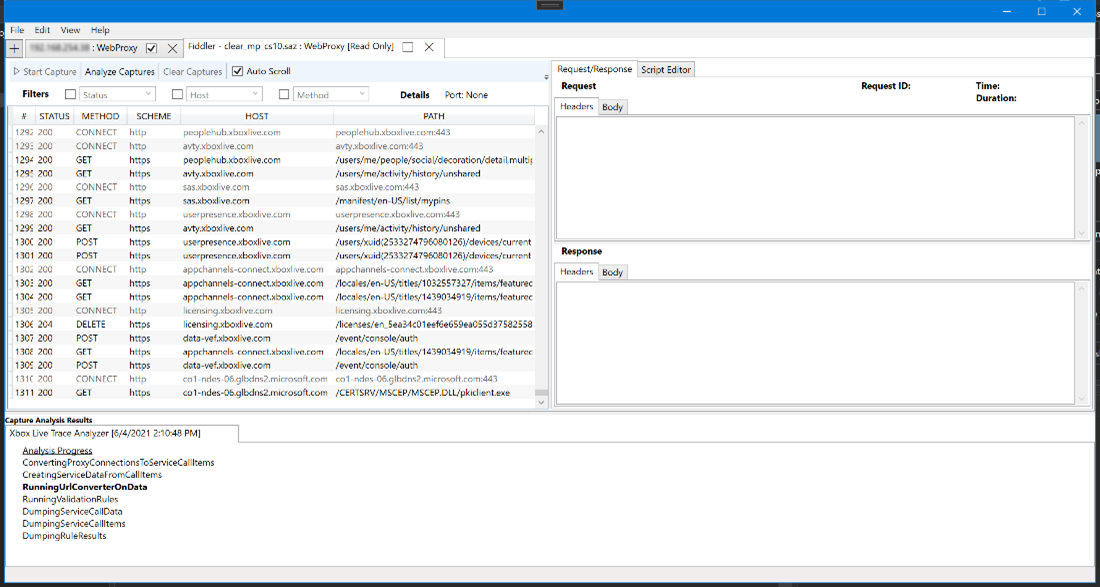This screenshot has height=587, width=1100.
Task: Toggle checkbox on first WebProxy tab
Action: pos(151,48)
